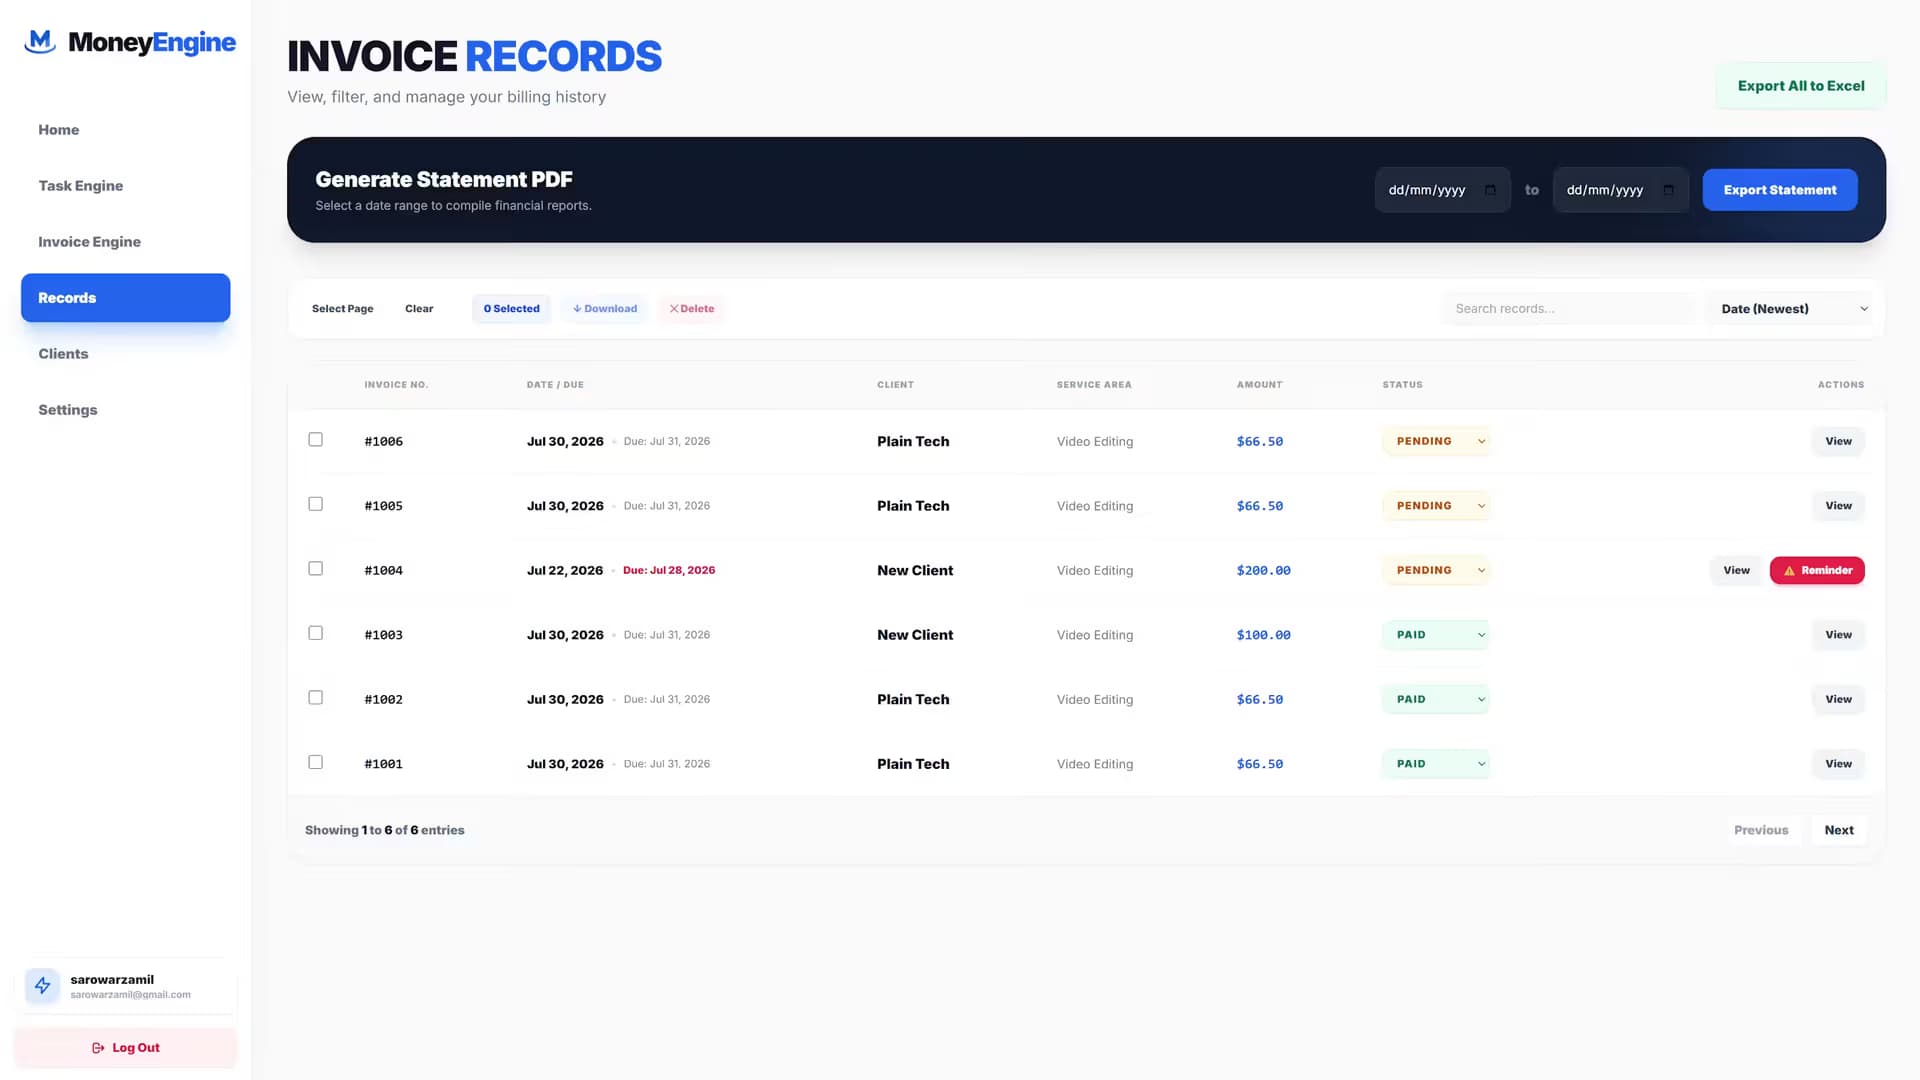Go to the Next page
The width and height of the screenshot is (1920, 1080).
(x=1838, y=830)
